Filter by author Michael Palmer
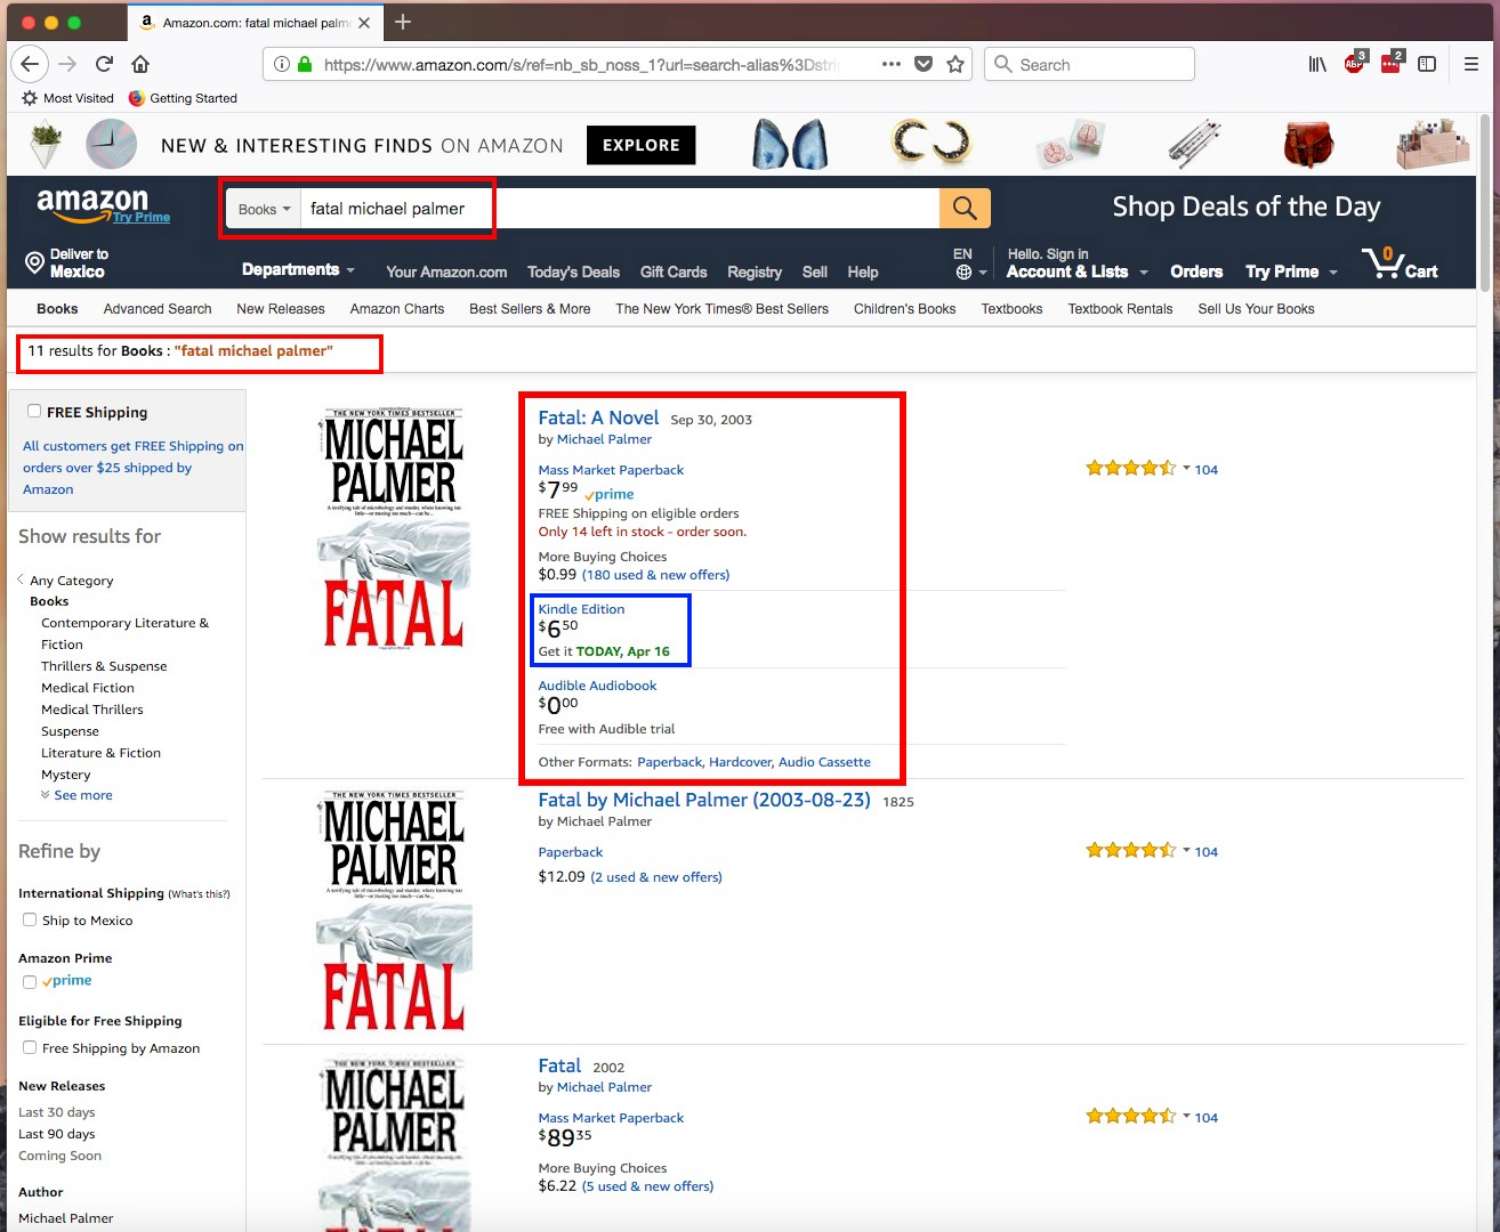 point(66,1218)
